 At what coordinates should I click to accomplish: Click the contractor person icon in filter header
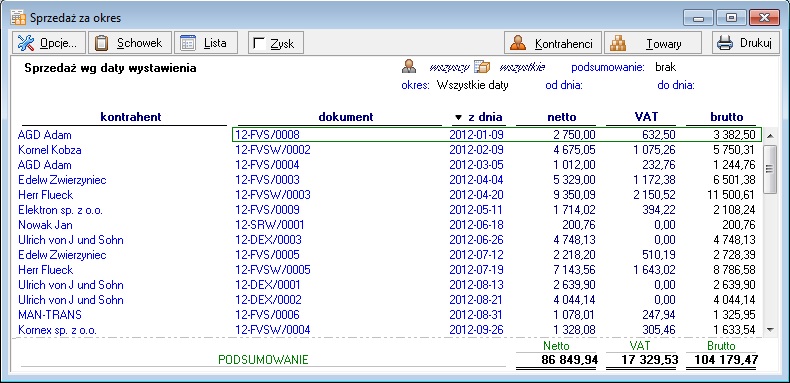tap(409, 67)
